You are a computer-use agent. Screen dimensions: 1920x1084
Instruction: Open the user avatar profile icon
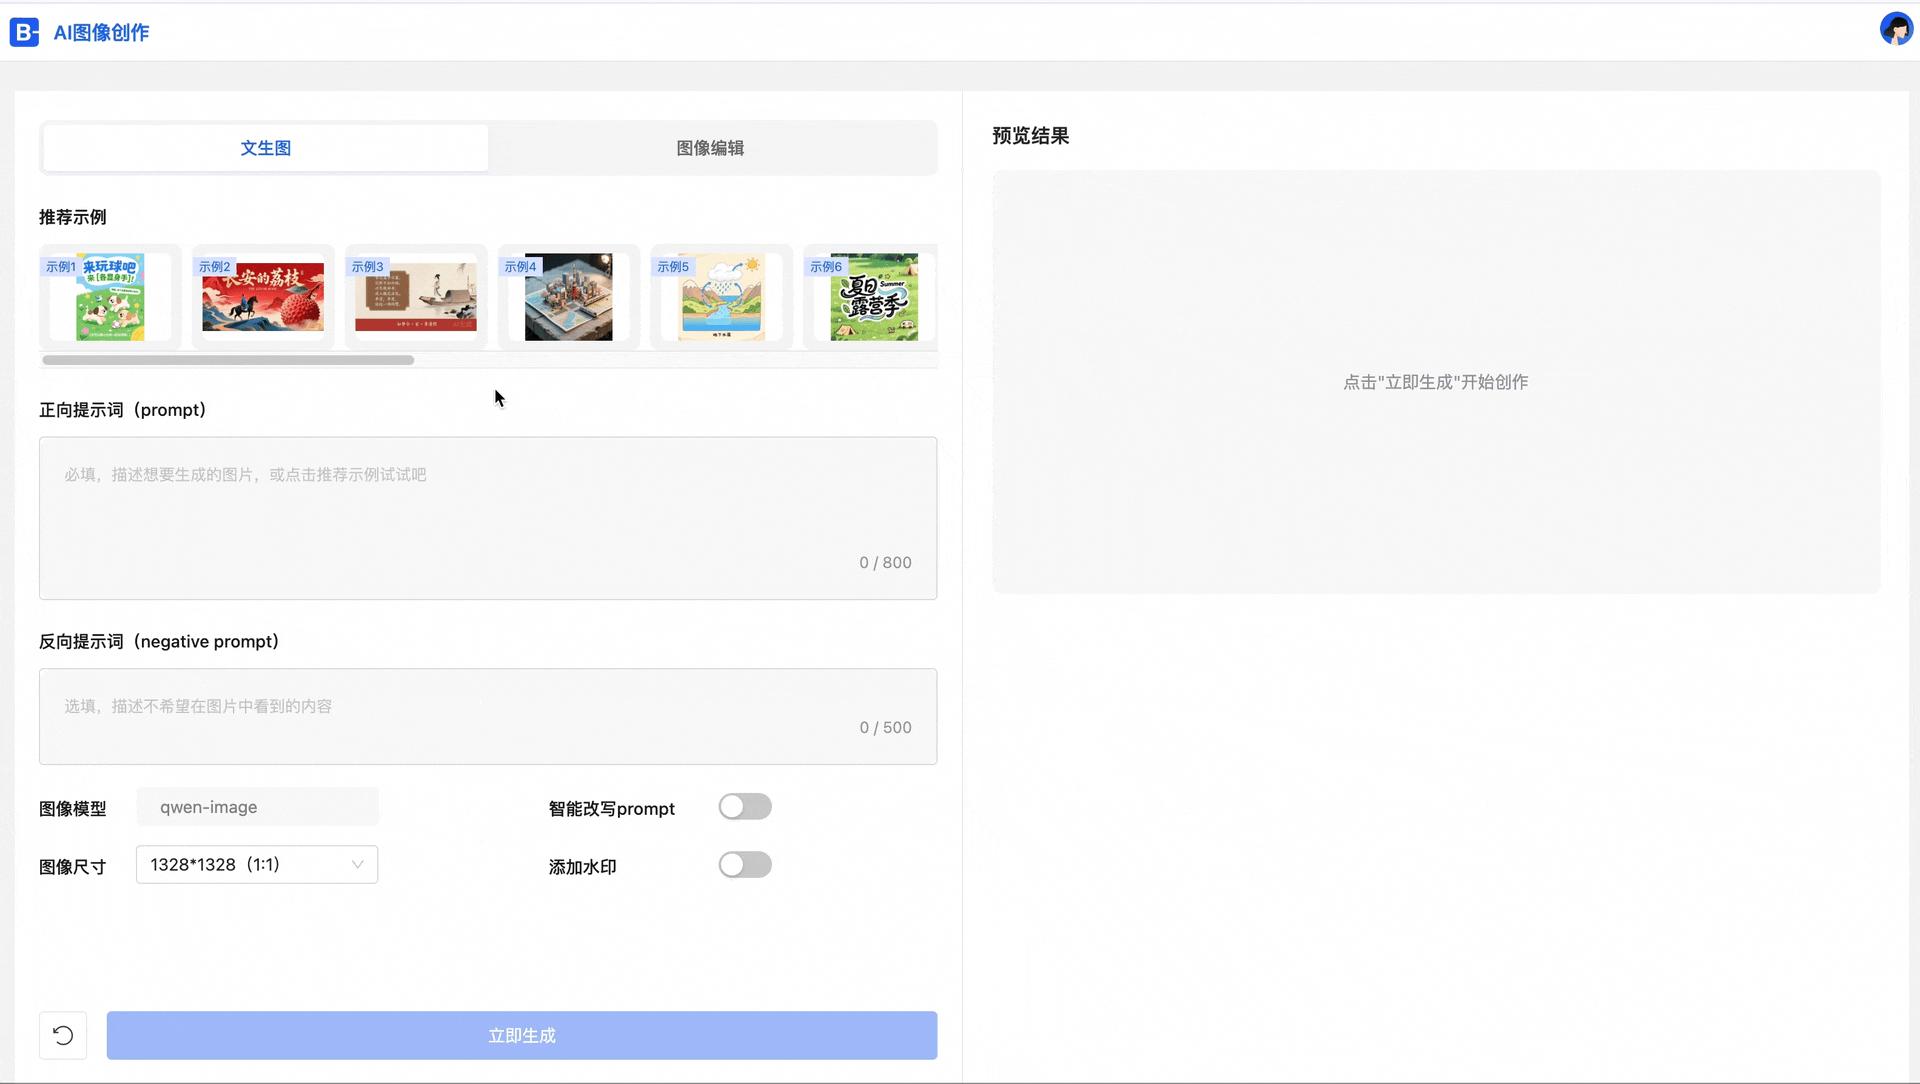pos(1896,29)
